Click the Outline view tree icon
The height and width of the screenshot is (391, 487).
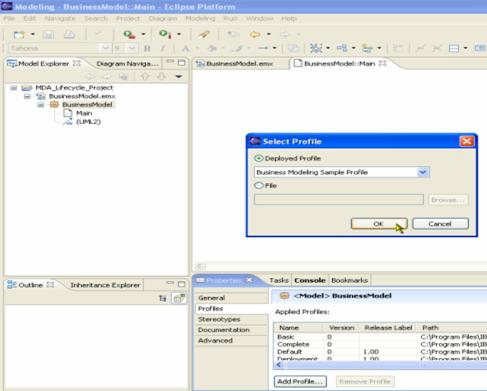point(163,298)
